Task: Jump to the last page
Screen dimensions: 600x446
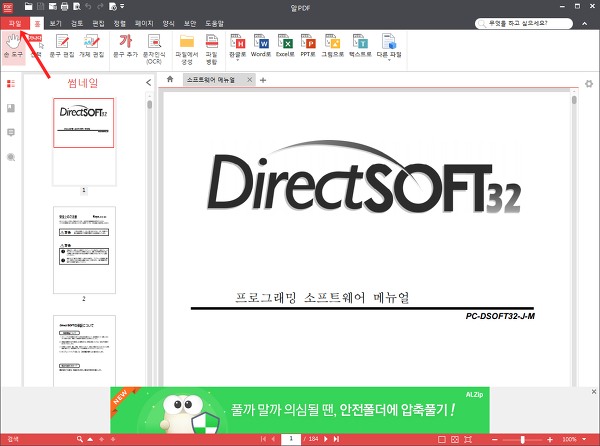Action: click(x=336, y=439)
